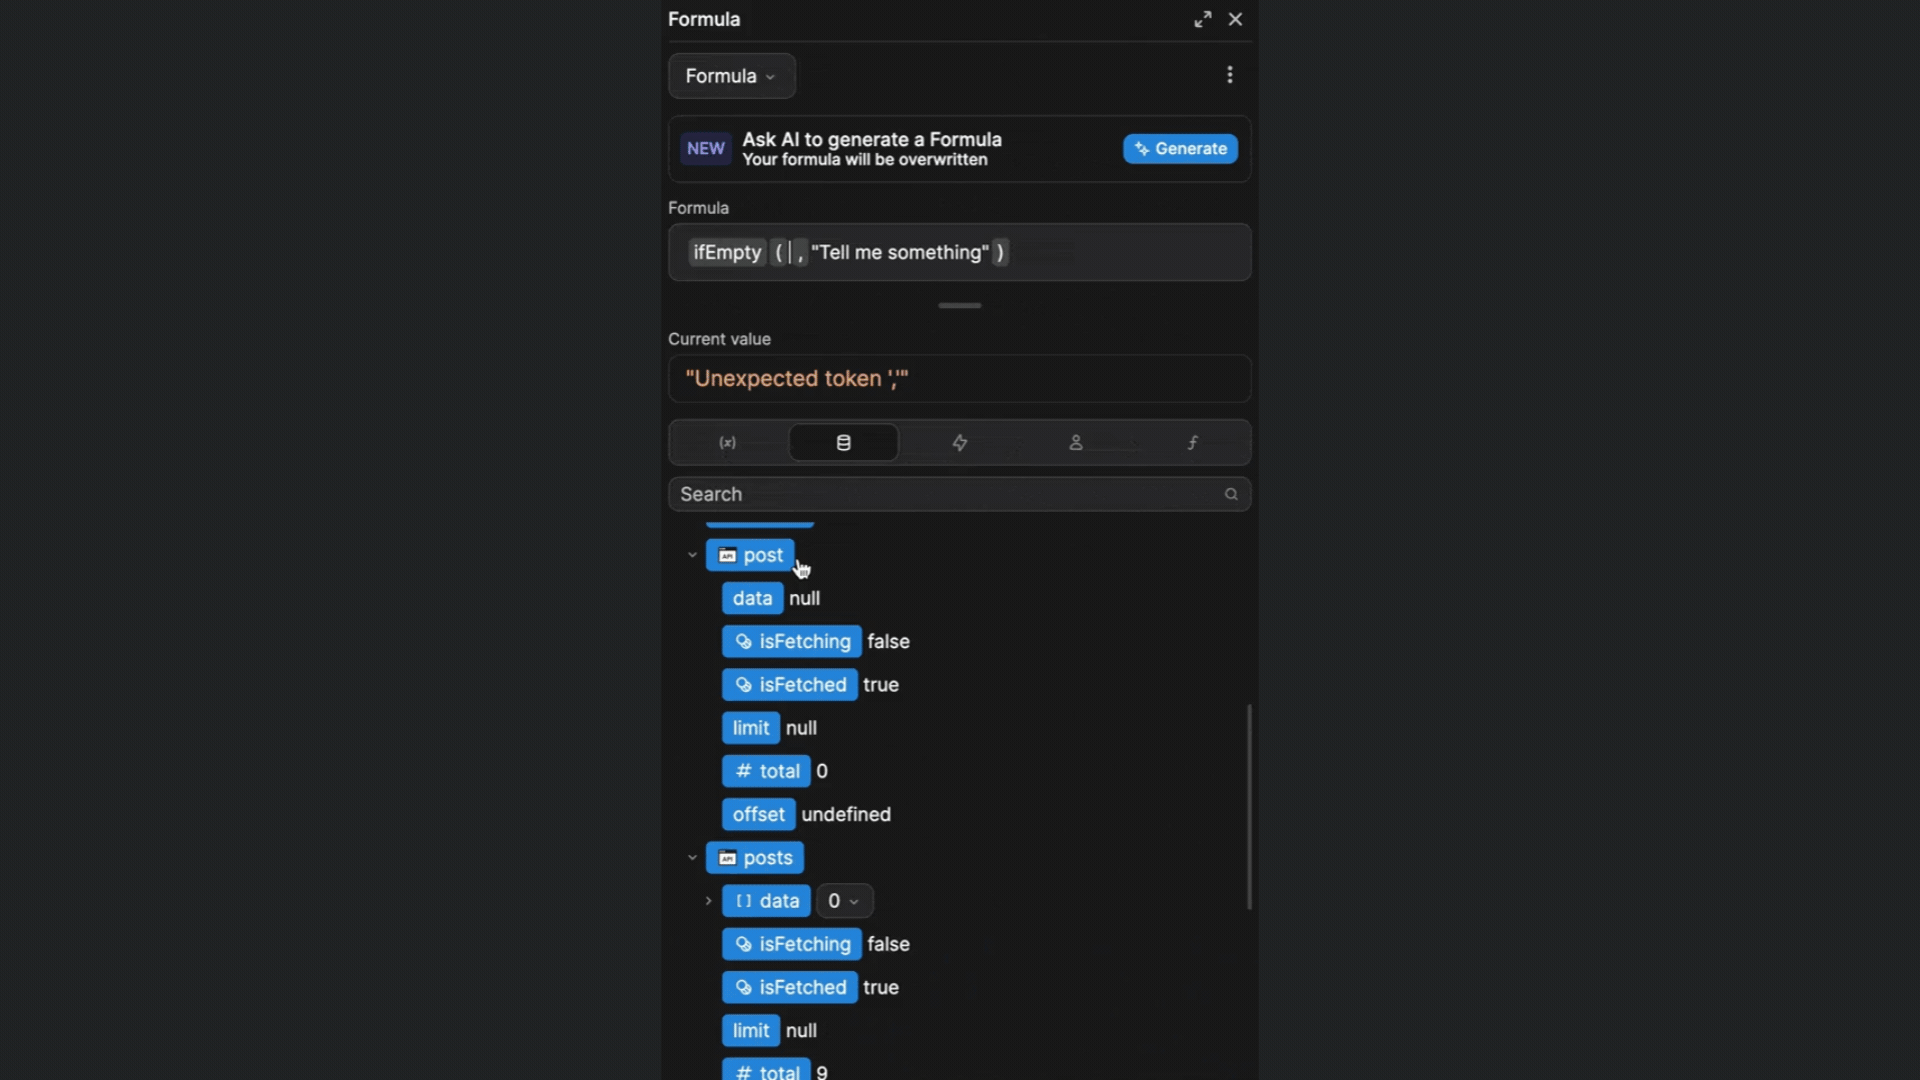Select the lightning quick-actions icon
This screenshot has width=1920, height=1080.
(959, 442)
